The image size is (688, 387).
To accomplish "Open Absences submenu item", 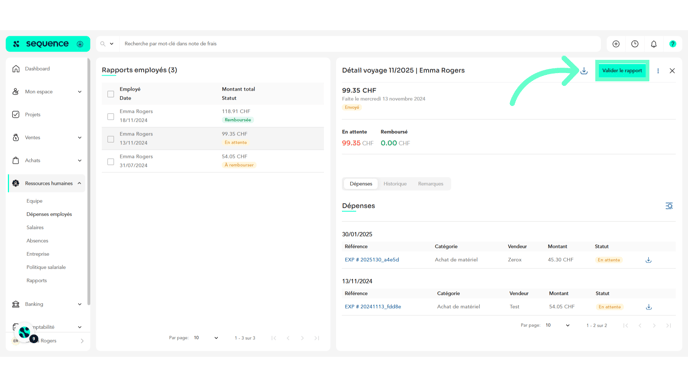I will click(37, 240).
